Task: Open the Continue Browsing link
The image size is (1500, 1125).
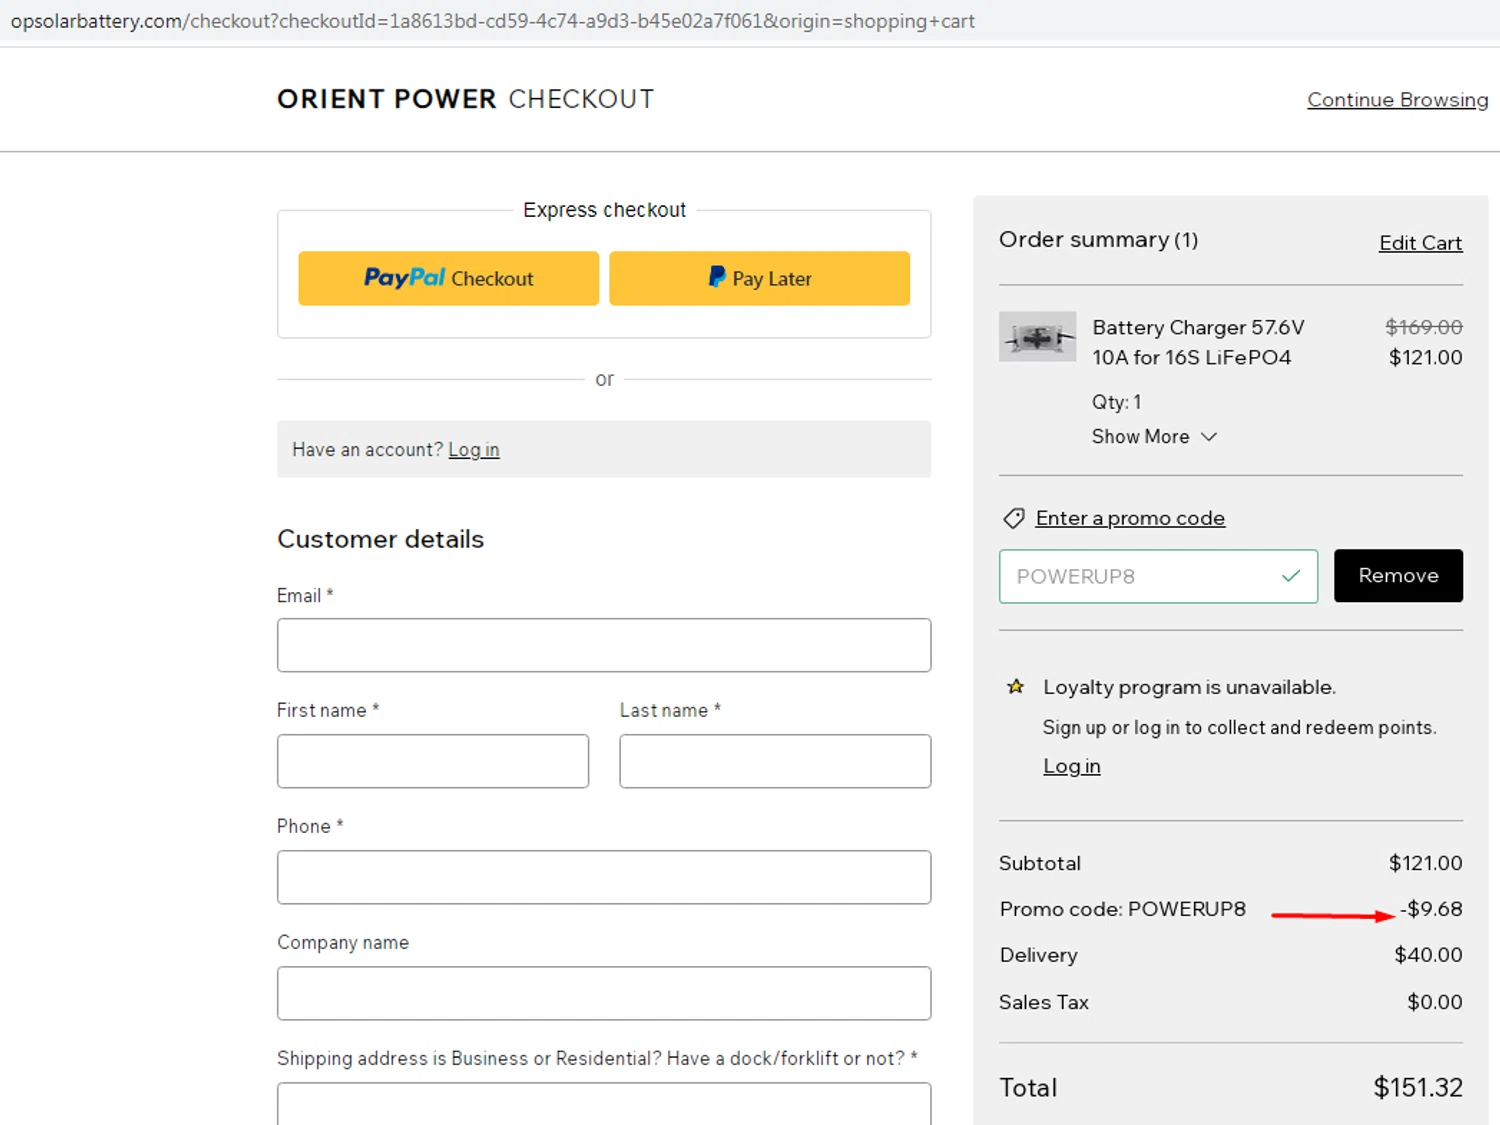Action: [1397, 100]
